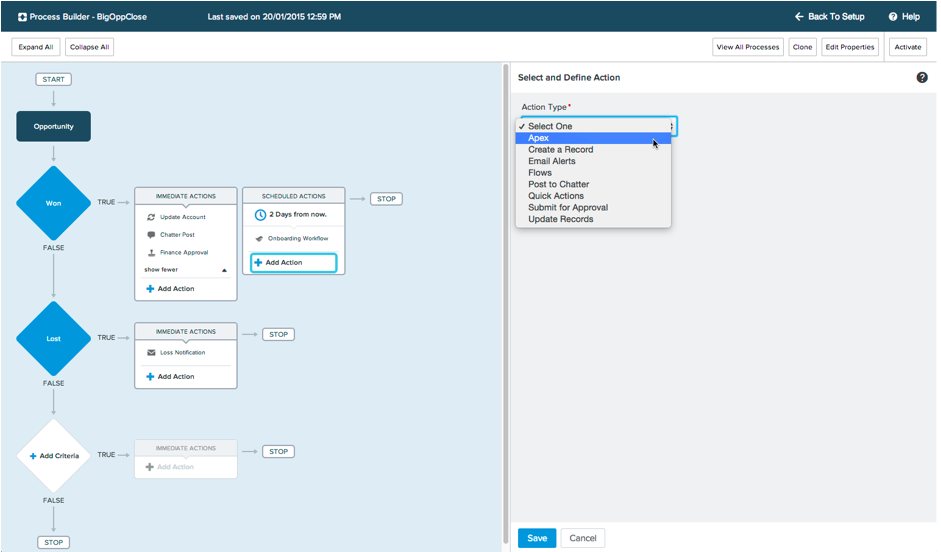Open the help question mark in panel

coord(922,78)
